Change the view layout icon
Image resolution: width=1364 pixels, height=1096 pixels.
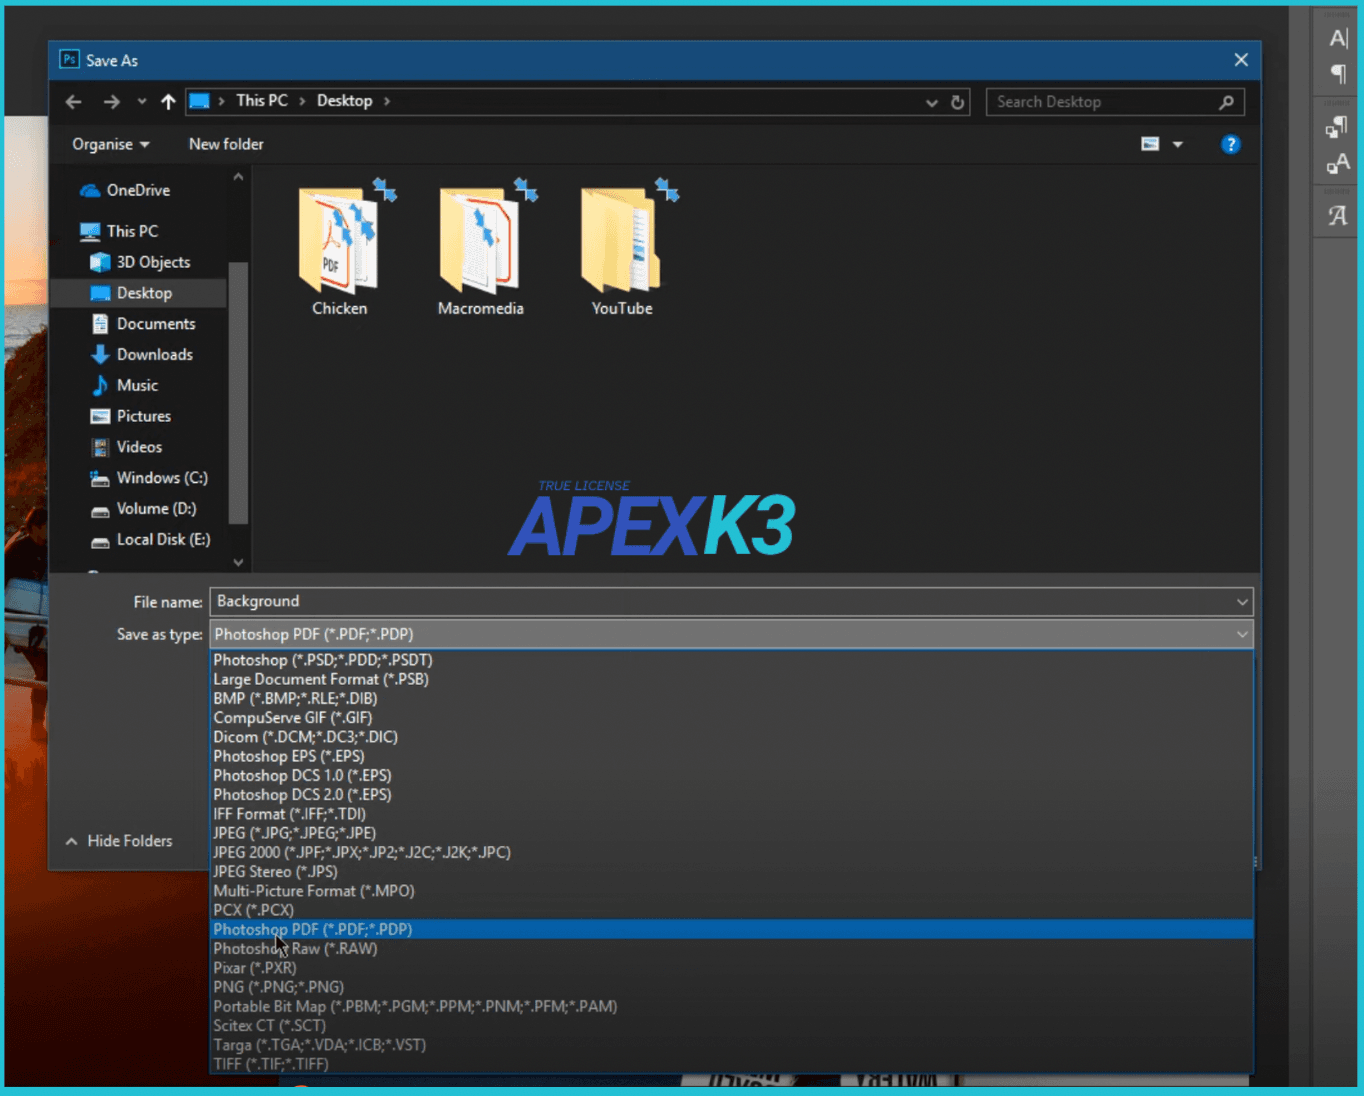pos(1150,144)
